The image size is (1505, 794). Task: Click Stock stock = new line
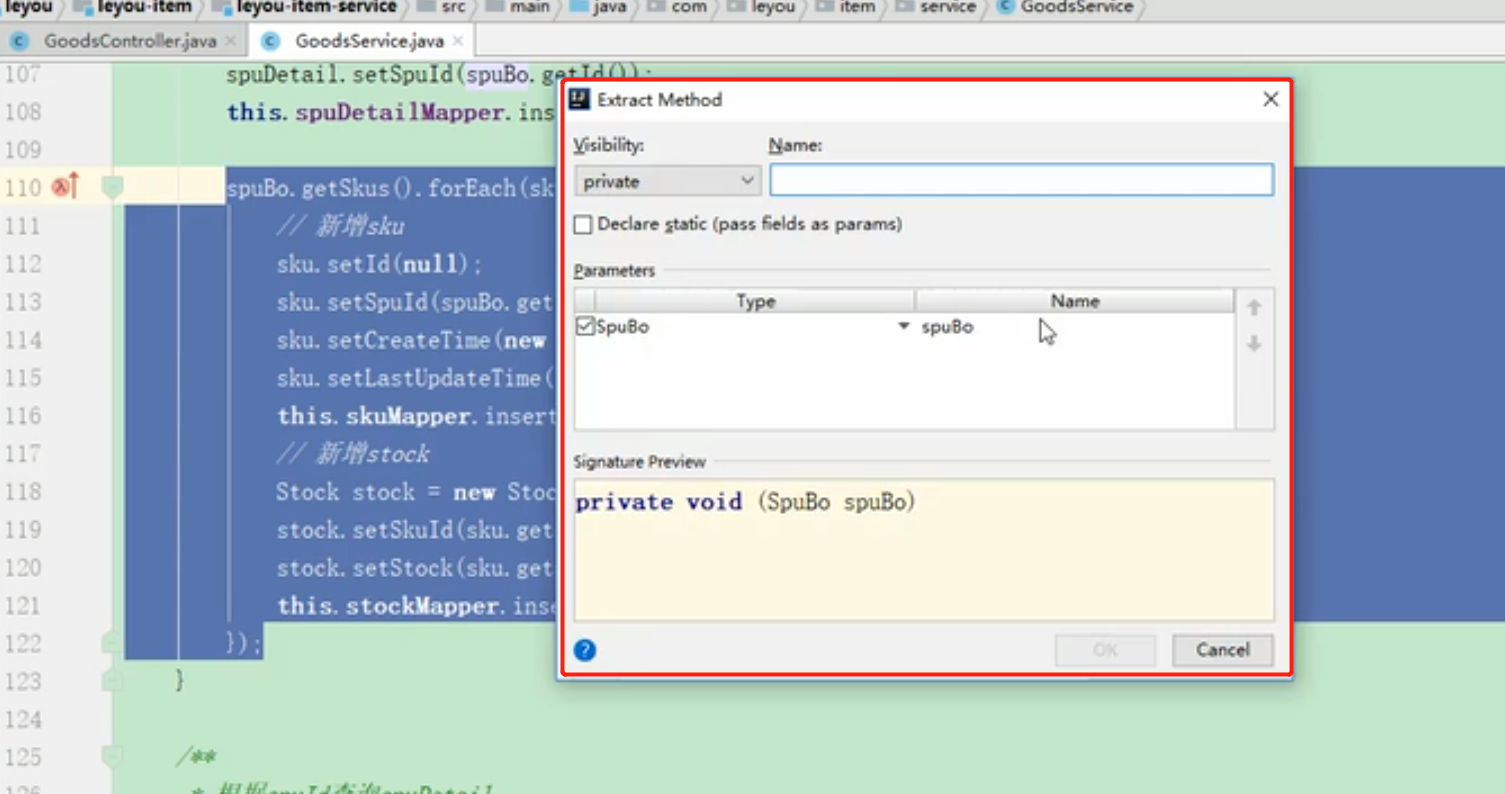click(x=415, y=492)
